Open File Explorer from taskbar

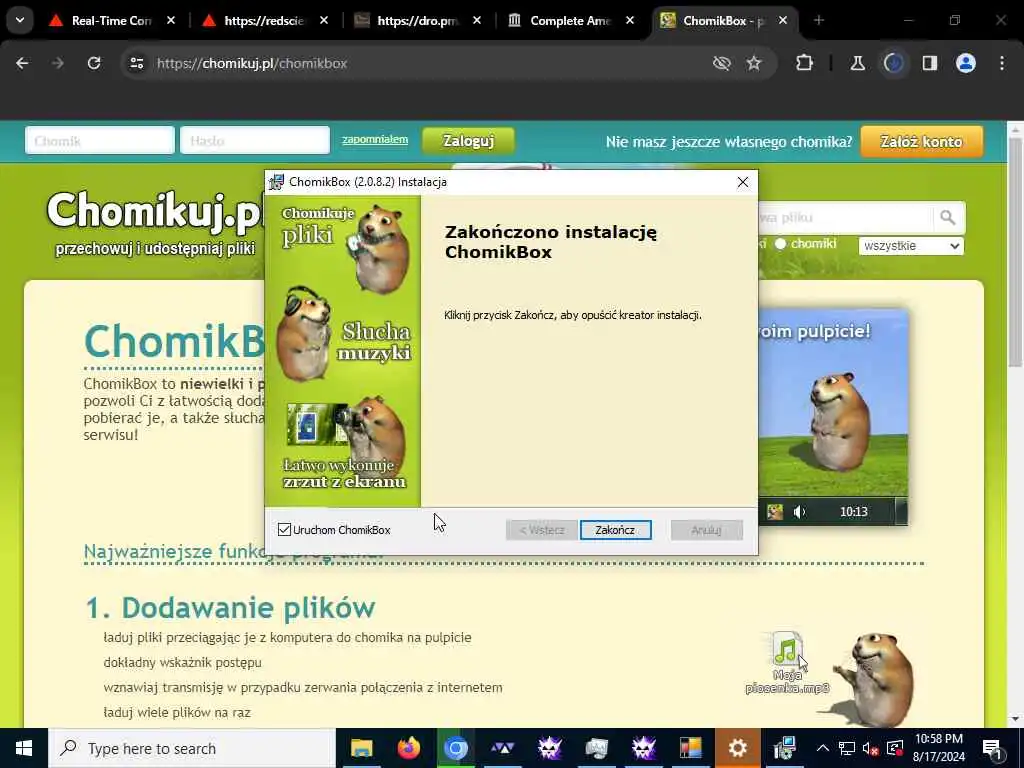pyautogui.click(x=361, y=748)
